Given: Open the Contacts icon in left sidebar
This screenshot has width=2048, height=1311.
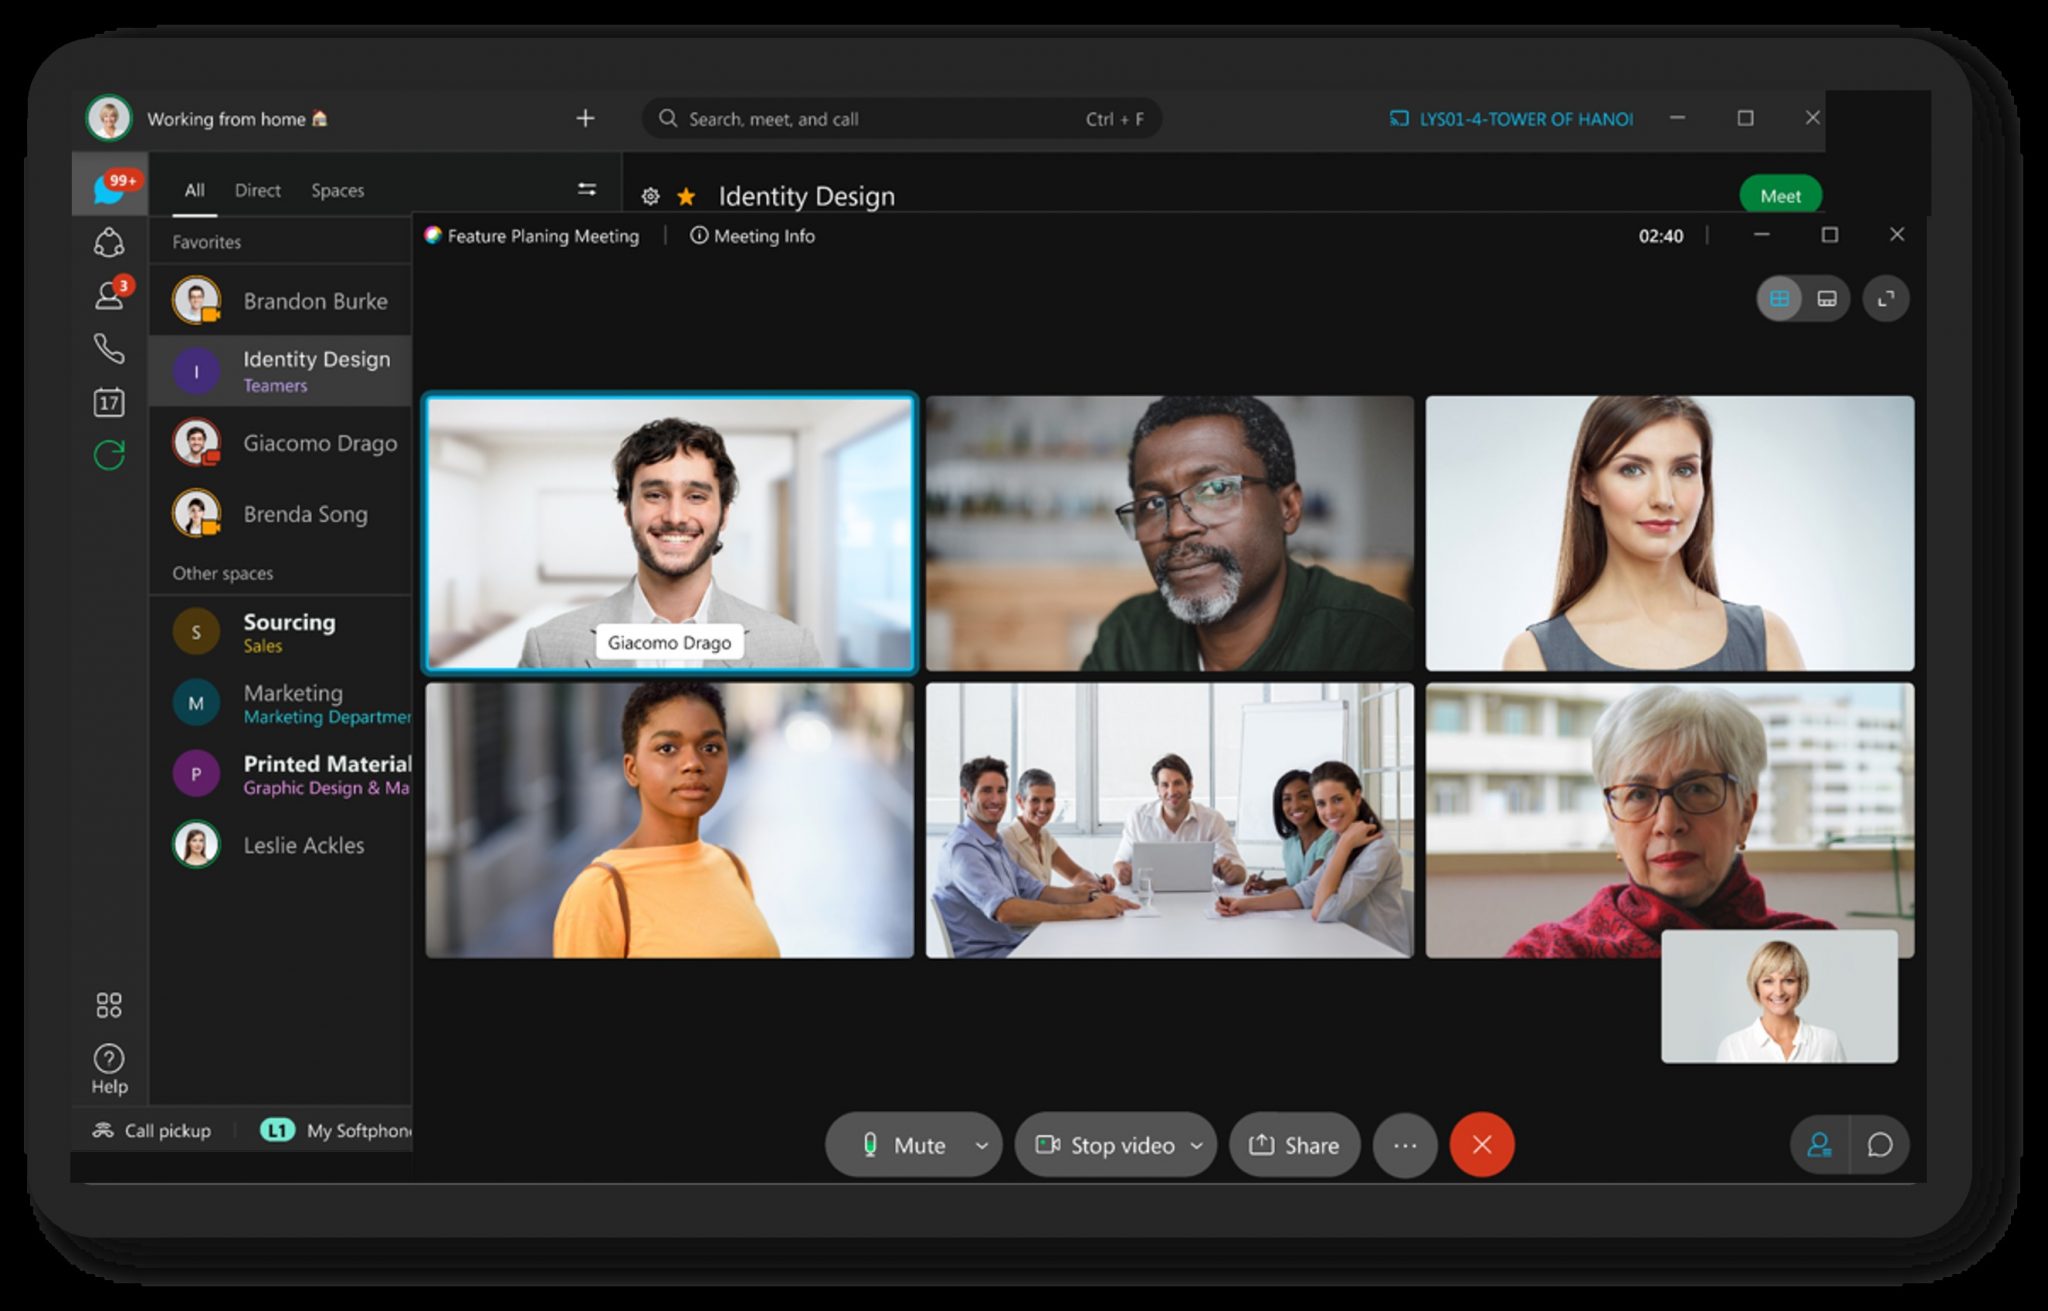Looking at the screenshot, I should click(110, 292).
